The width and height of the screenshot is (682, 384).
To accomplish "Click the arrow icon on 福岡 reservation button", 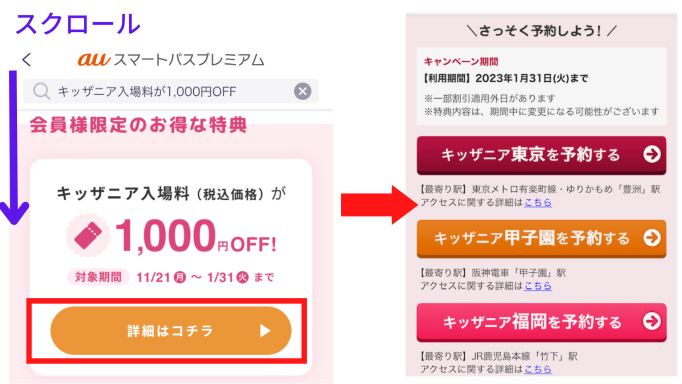I will (652, 321).
